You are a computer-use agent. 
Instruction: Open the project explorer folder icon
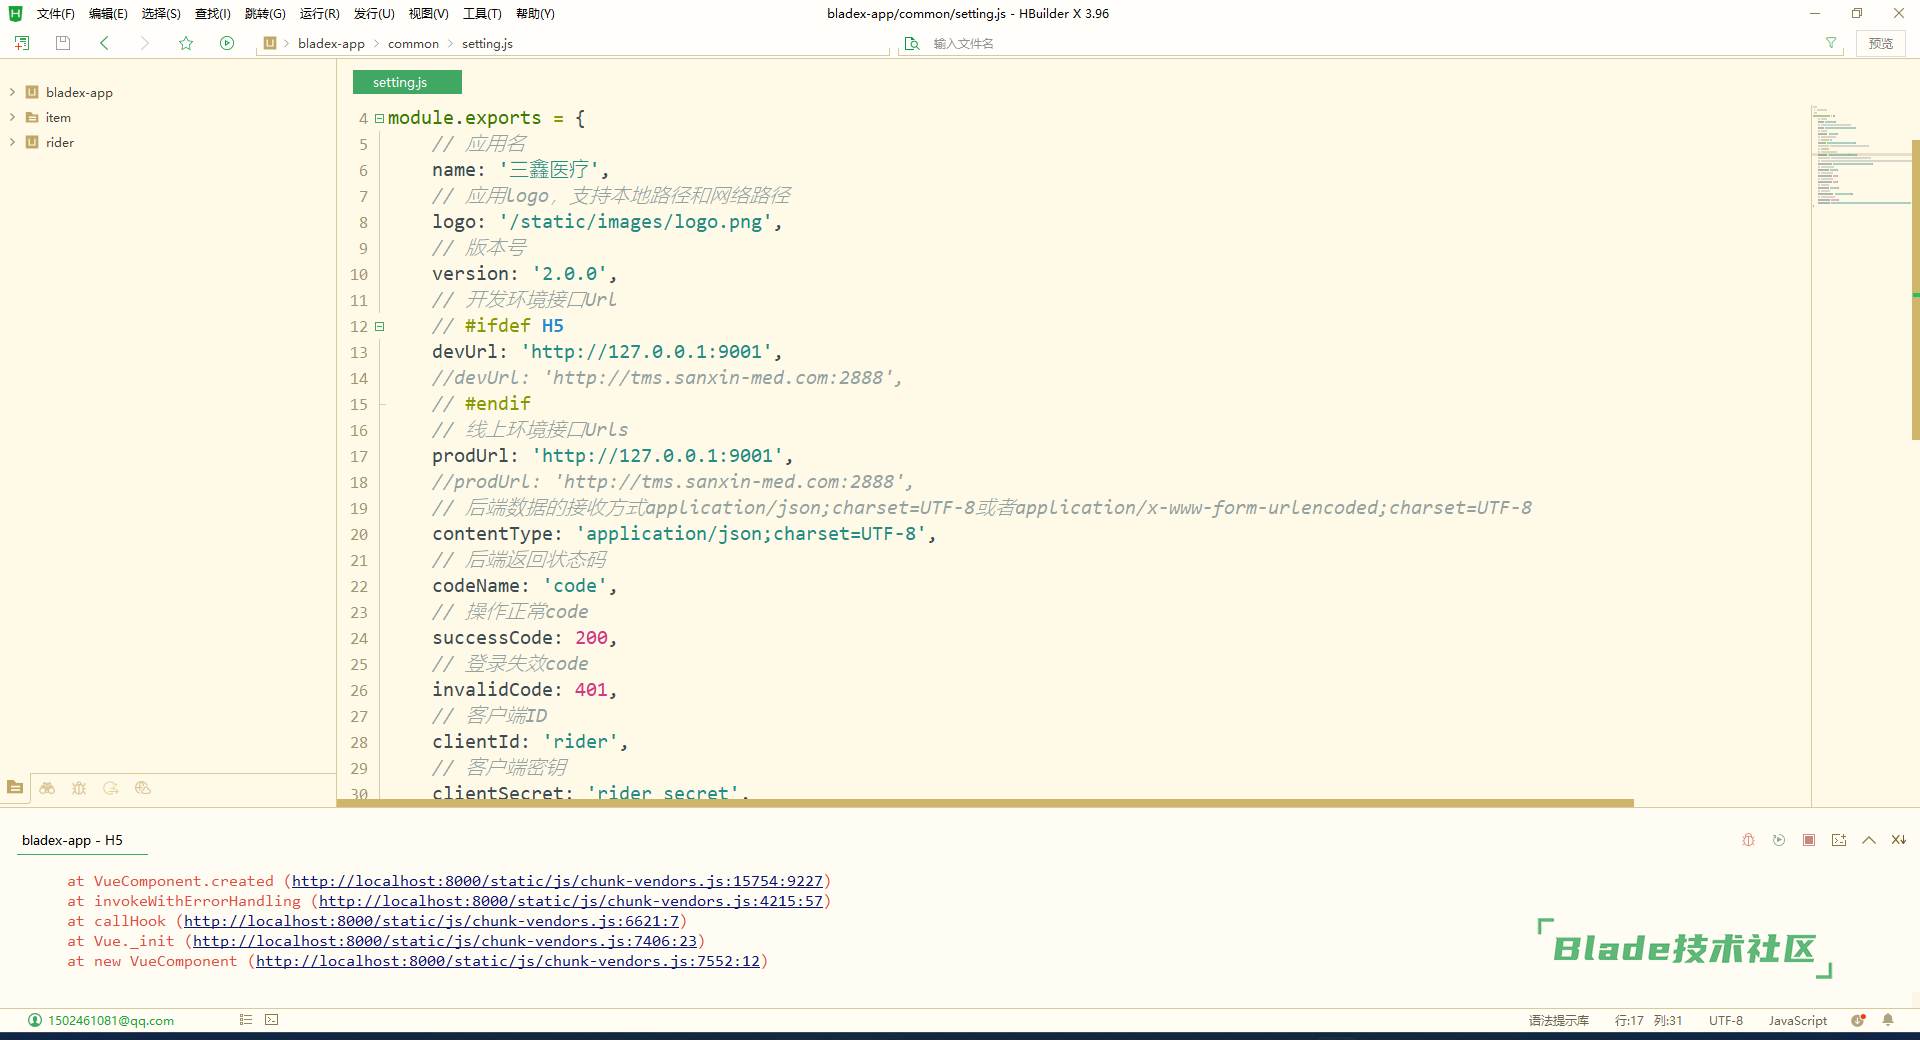(x=15, y=788)
